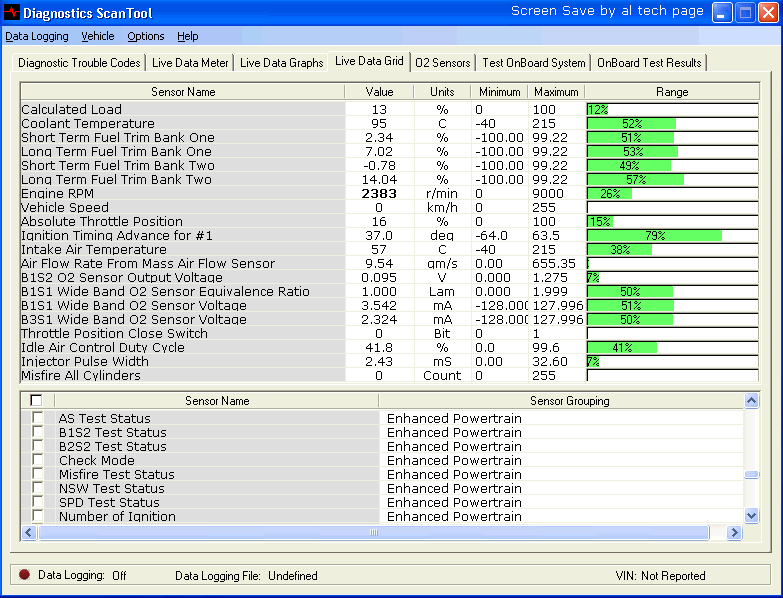
Task: Open the O2 Sensors tab
Action: (442, 62)
